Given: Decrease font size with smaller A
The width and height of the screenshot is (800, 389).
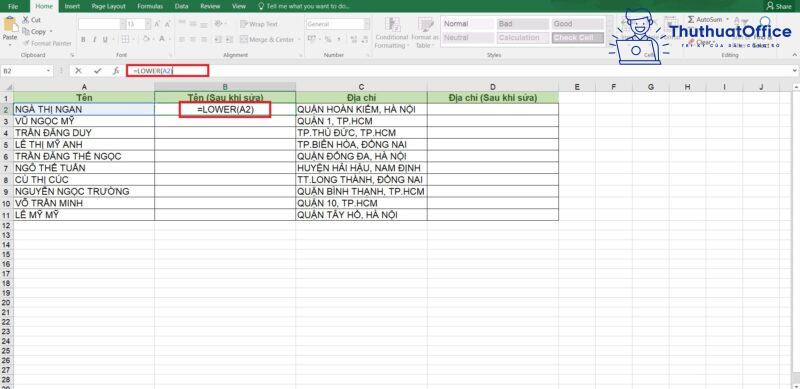Looking at the screenshot, I should pyautogui.click(x=167, y=24).
